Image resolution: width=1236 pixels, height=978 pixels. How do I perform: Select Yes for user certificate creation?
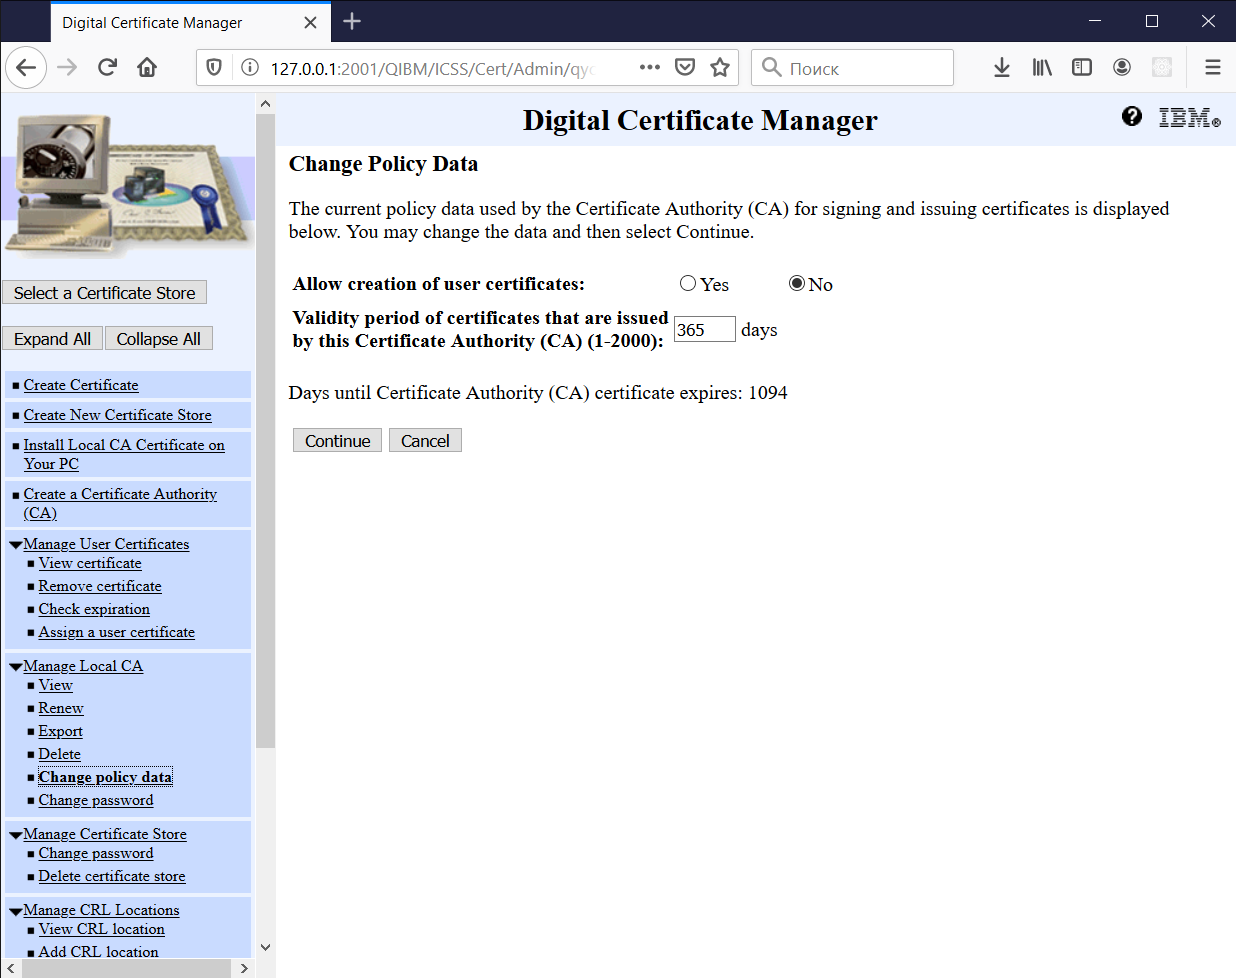pyautogui.click(x=688, y=283)
